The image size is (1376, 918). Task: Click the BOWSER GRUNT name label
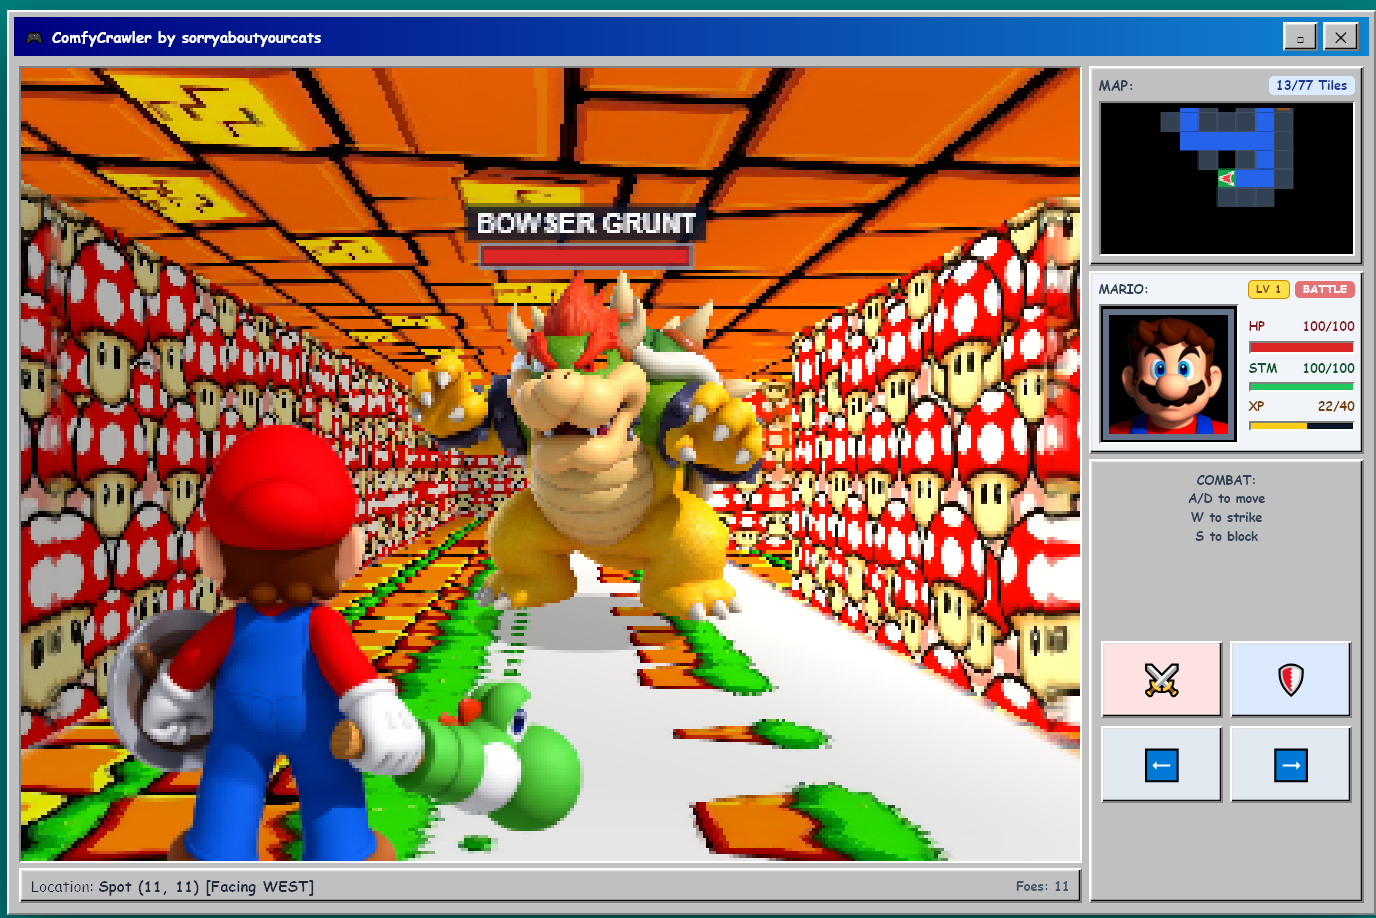586,223
